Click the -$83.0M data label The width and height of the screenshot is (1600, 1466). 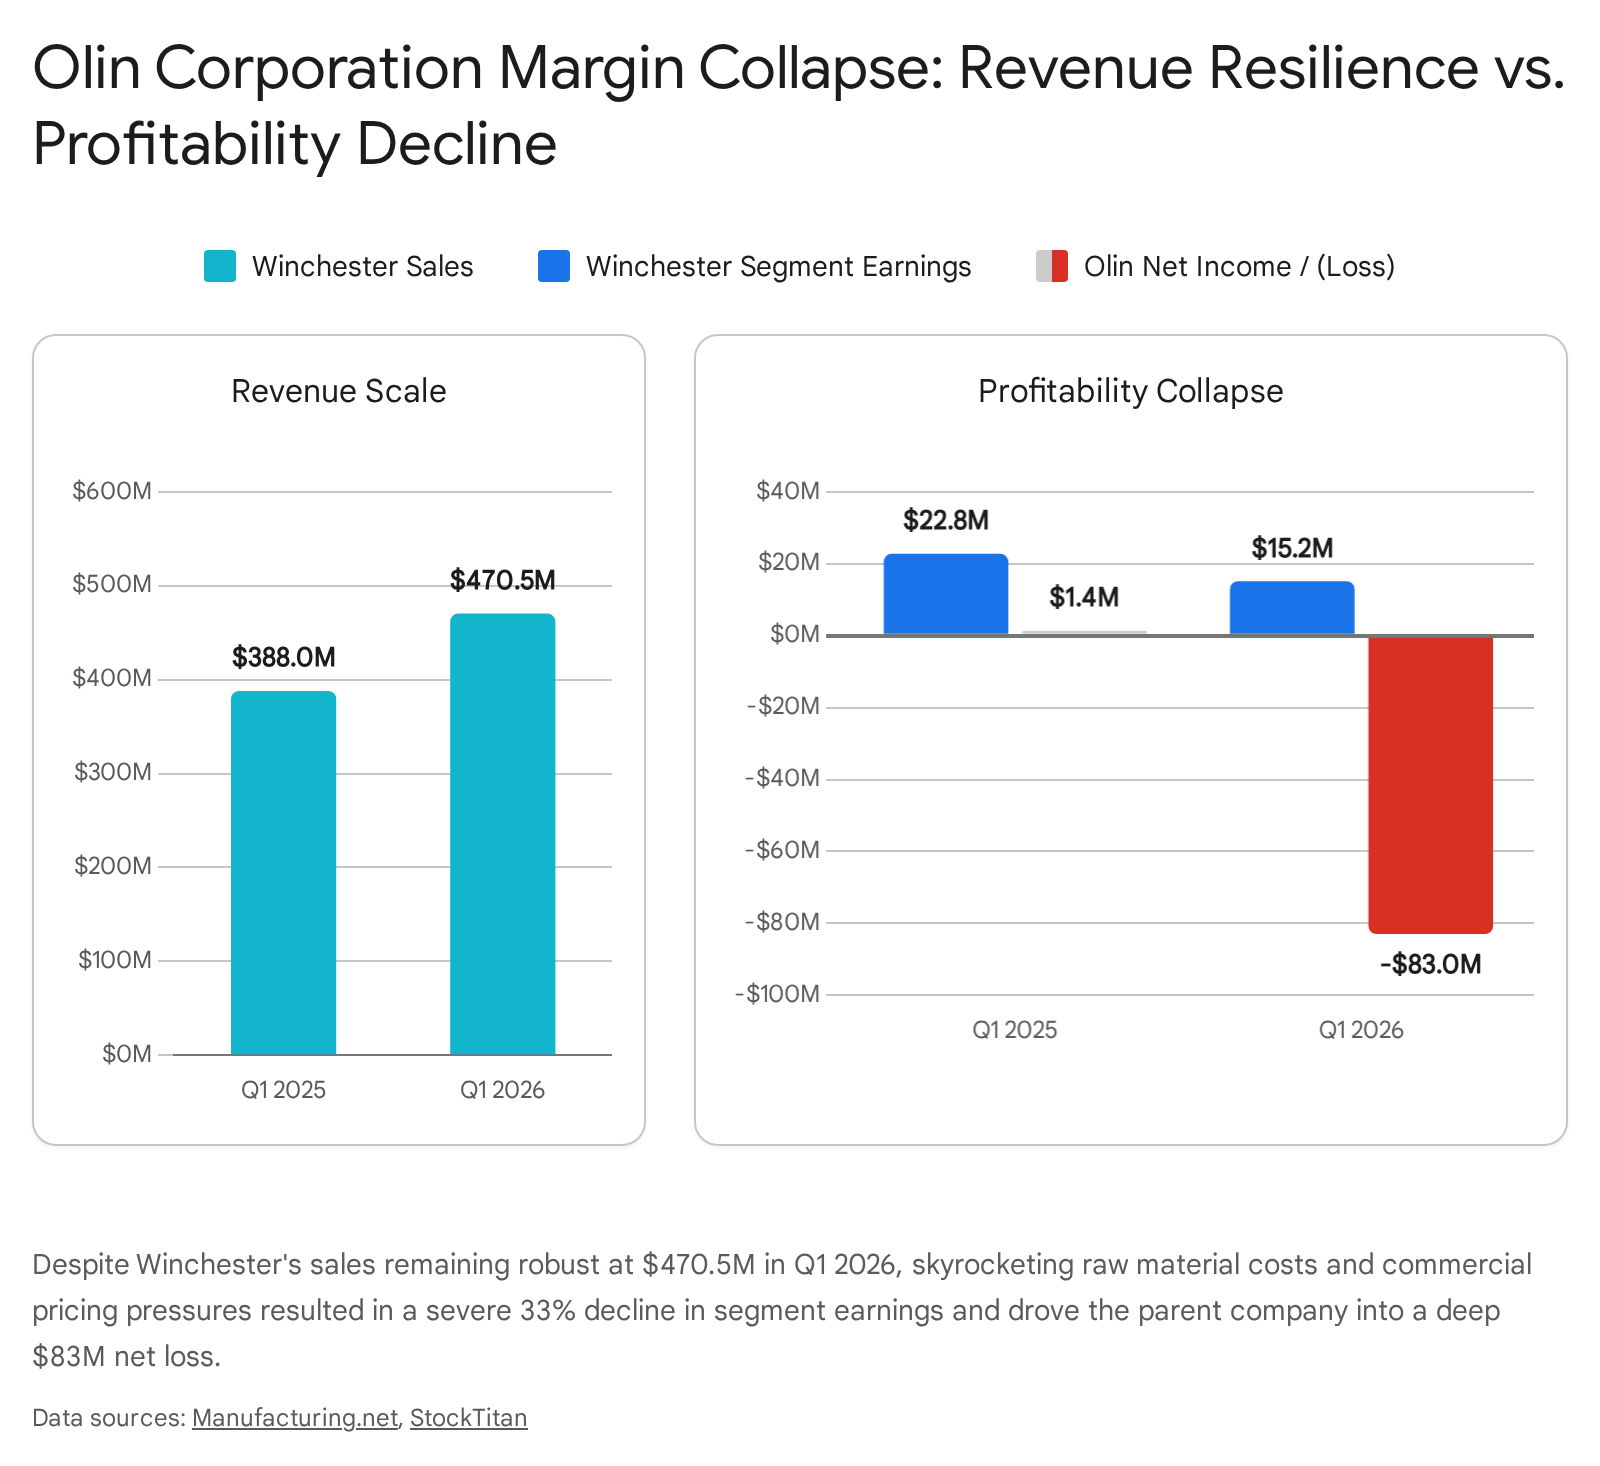[x=1430, y=964]
